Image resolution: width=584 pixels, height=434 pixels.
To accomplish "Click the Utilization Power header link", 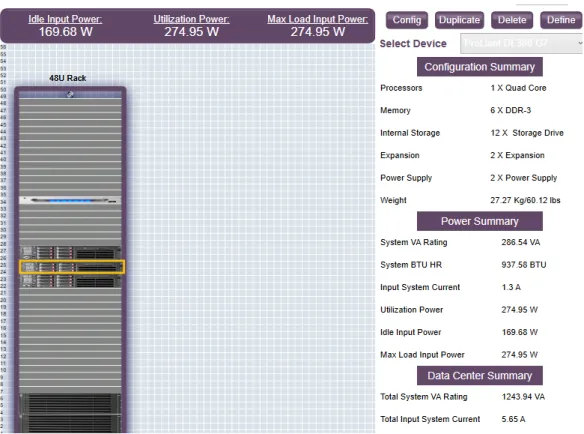I will [191, 19].
